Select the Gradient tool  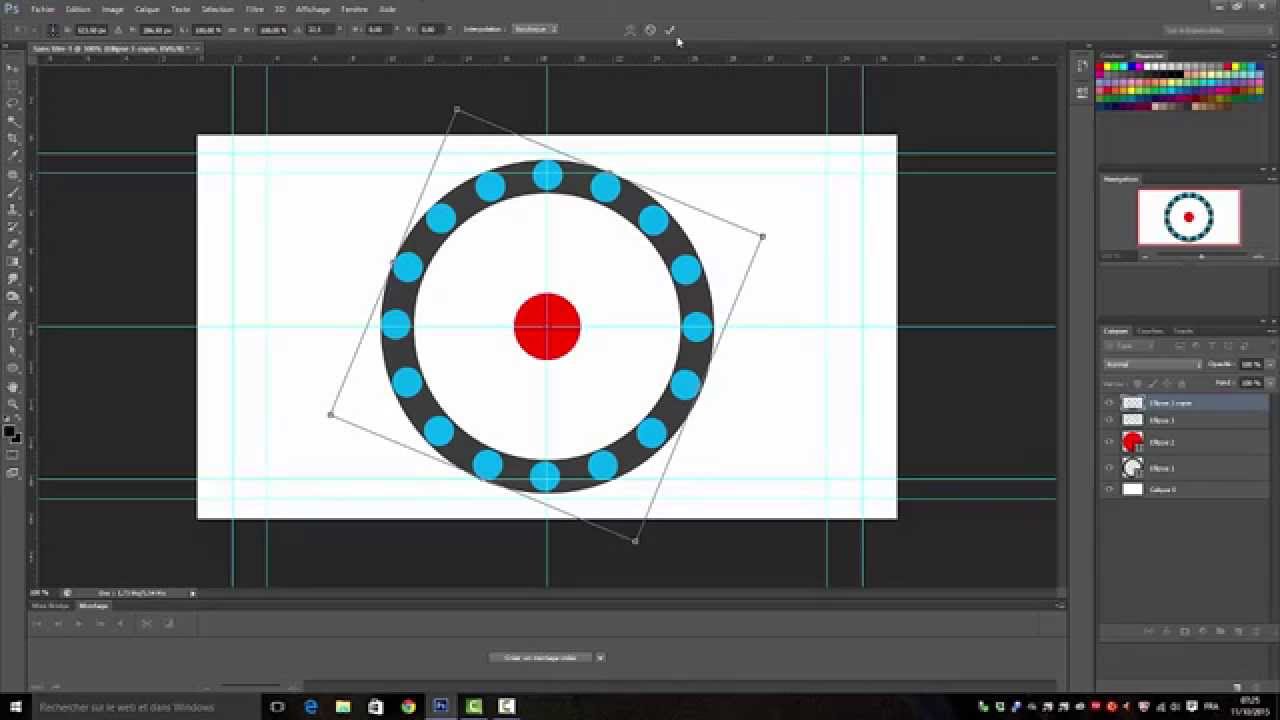[13, 262]
